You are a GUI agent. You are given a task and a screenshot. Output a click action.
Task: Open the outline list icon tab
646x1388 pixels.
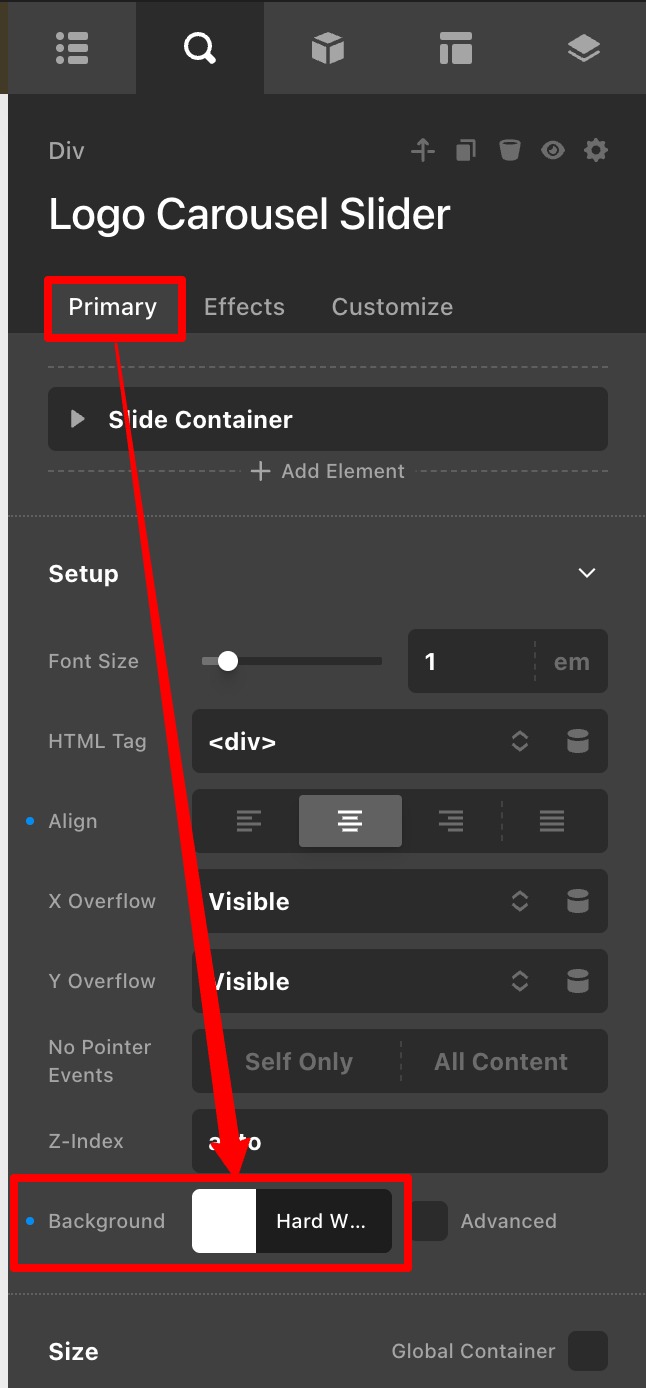tap(72, 47)
